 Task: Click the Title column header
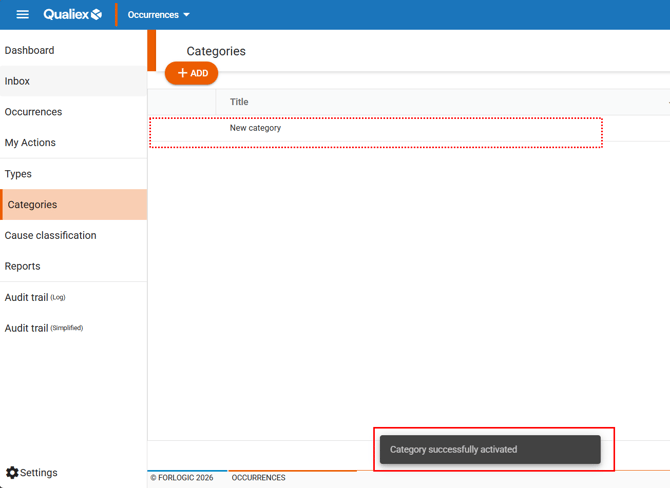239,102
